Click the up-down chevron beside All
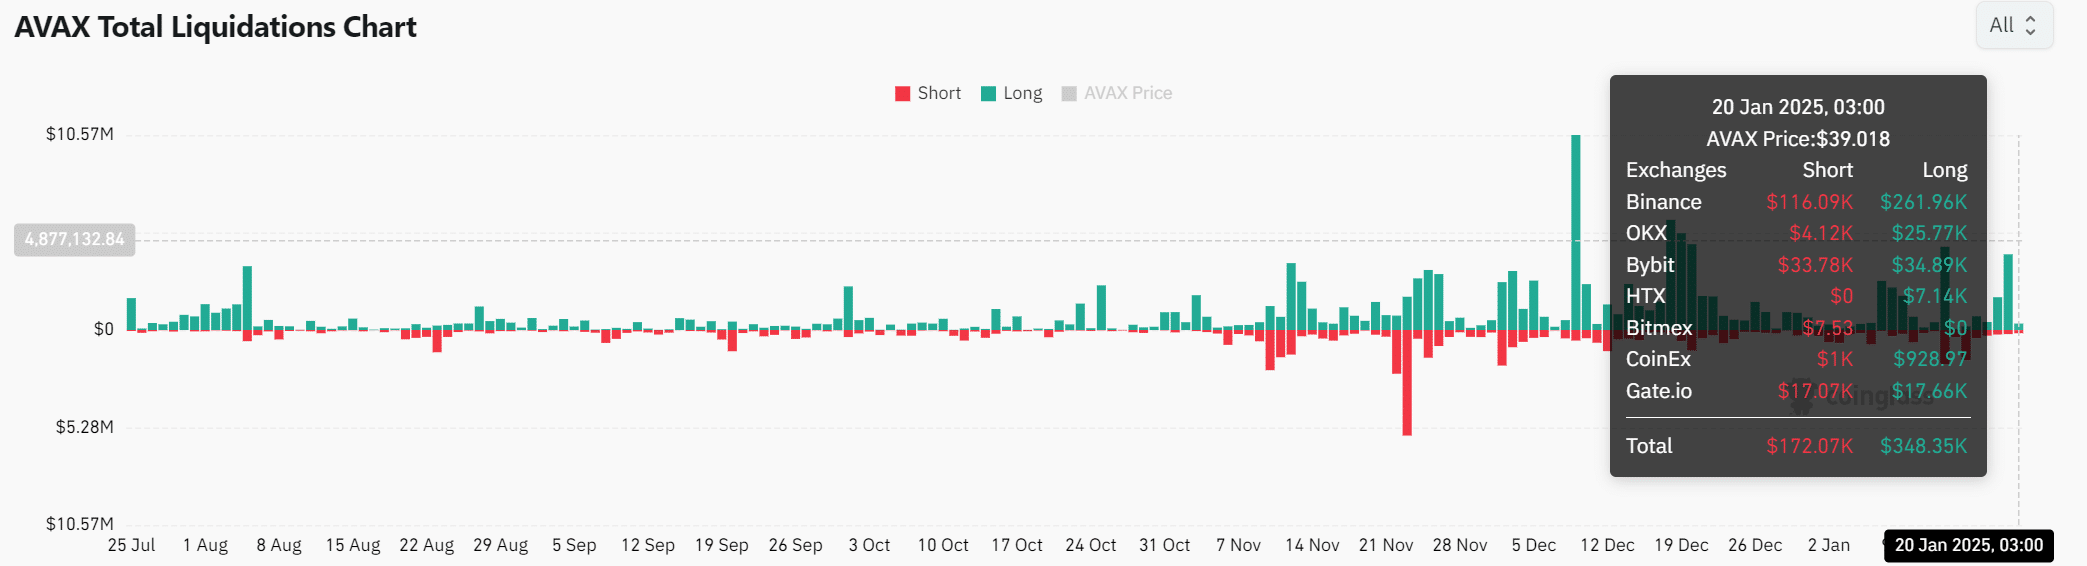The width and height of the screenshot is (2087, 566). point(2030,26)
